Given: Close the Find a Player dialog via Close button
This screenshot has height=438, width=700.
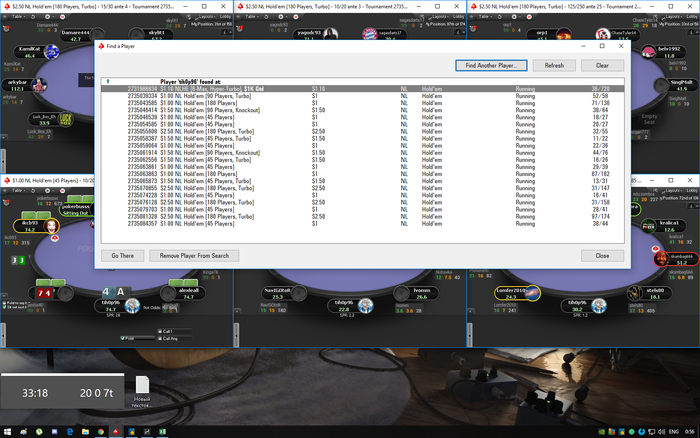Looking at the screenshot, I should (x=602, y=256).
